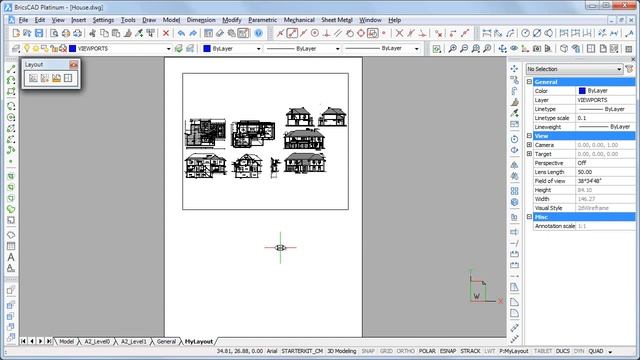Toggle POLAR tracking in status bar
Image resolution: width=640 pixels, height=360 pixels.
(x=427, y=351)
